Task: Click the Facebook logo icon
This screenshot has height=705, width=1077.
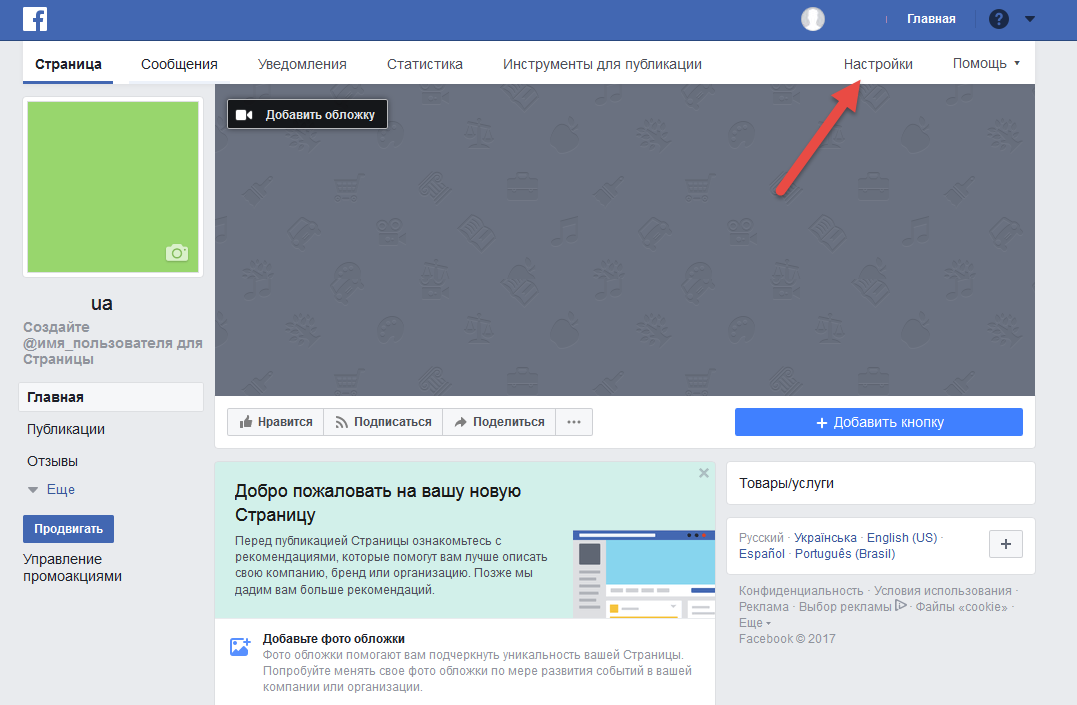Action: [x=35, y=19]
